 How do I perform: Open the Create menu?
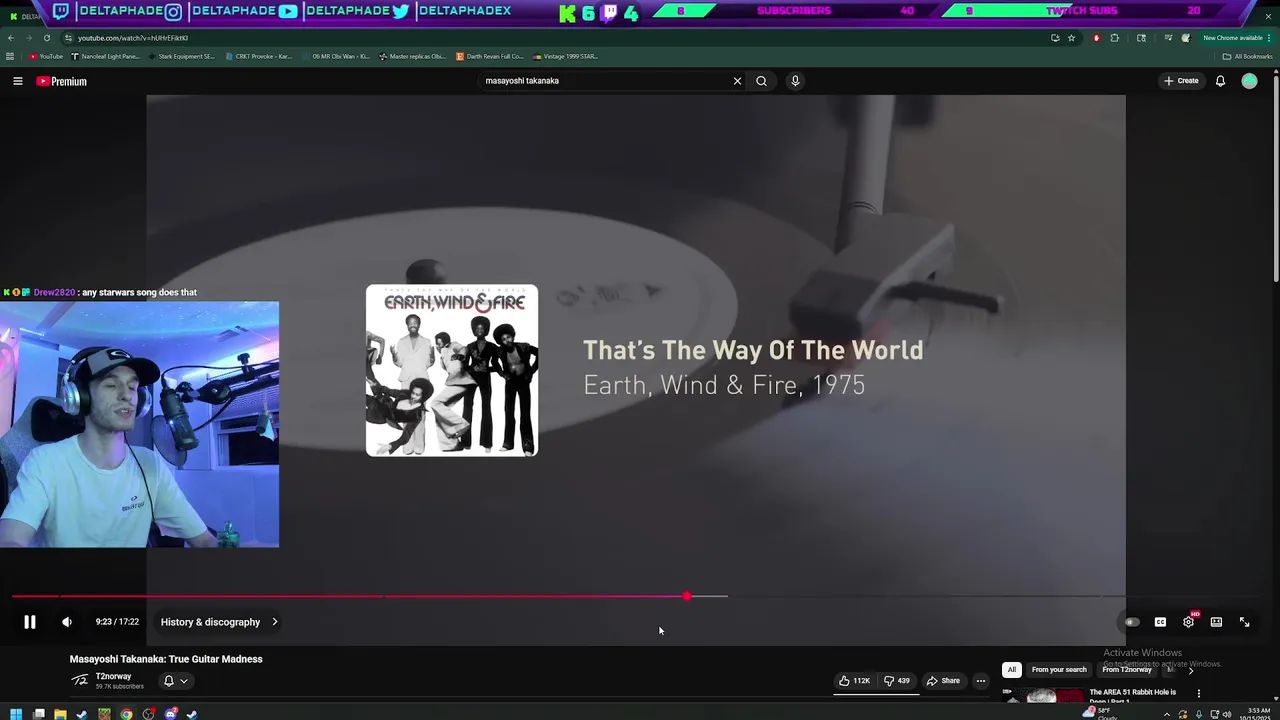[x=1181, y=81]
